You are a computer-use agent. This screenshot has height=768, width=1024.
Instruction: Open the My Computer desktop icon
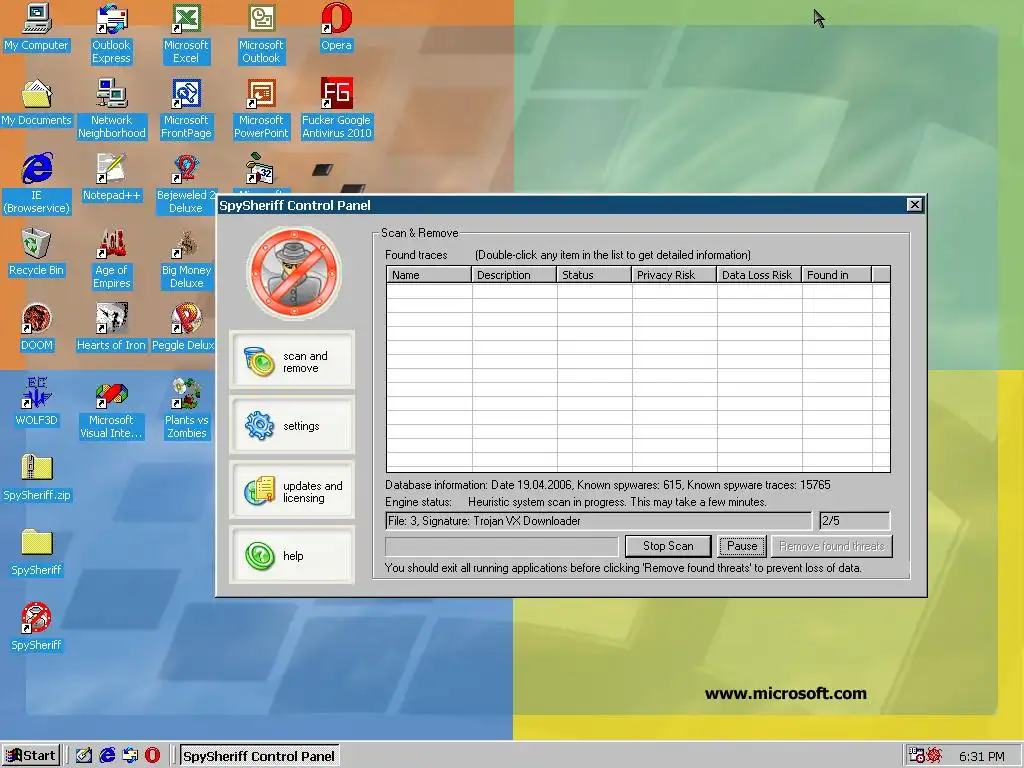click(37, 27)
